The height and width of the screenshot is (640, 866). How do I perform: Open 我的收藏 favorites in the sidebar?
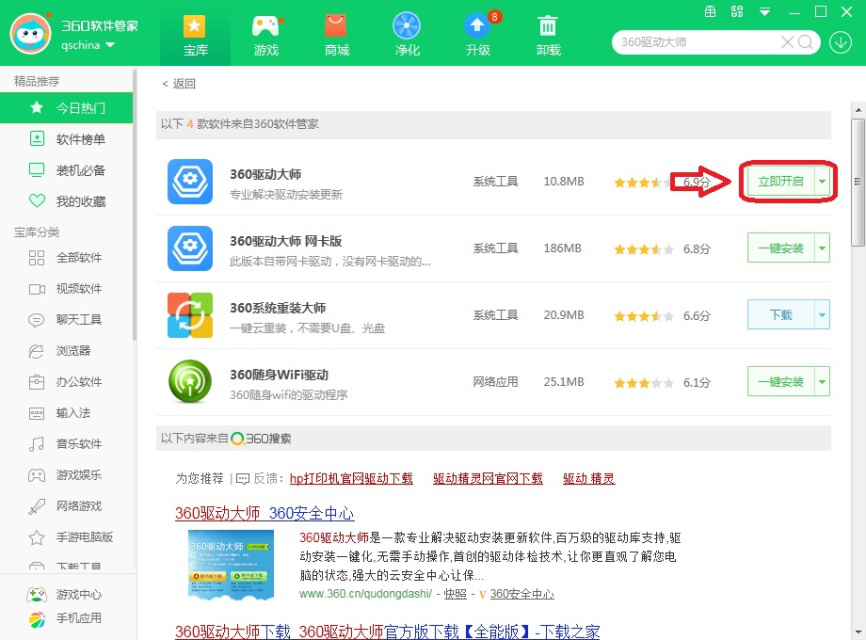(66, 201)
